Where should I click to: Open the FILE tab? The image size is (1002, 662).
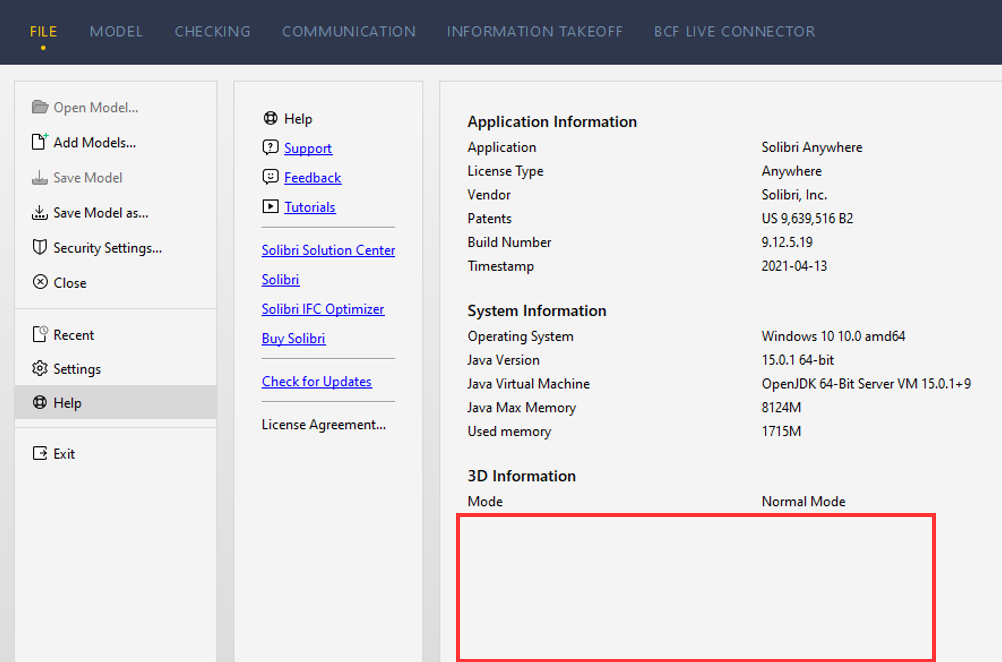tap(43, 31)
